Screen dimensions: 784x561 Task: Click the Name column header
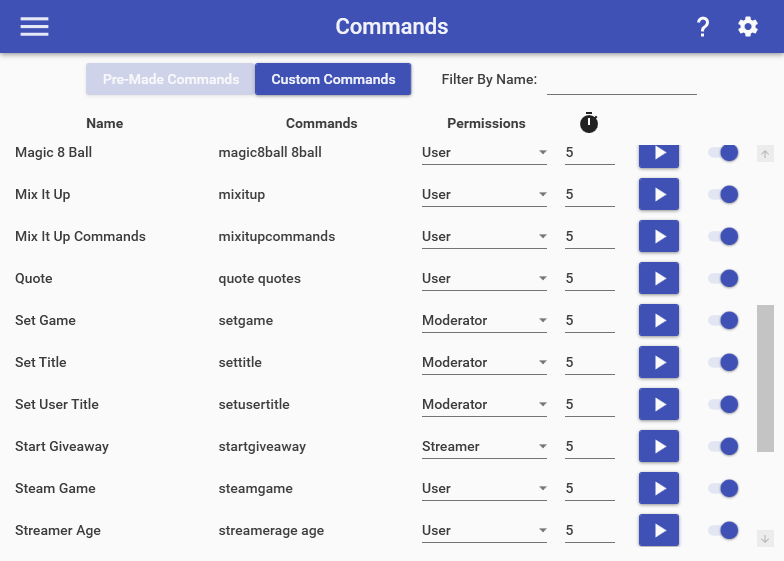click(104, 123)
